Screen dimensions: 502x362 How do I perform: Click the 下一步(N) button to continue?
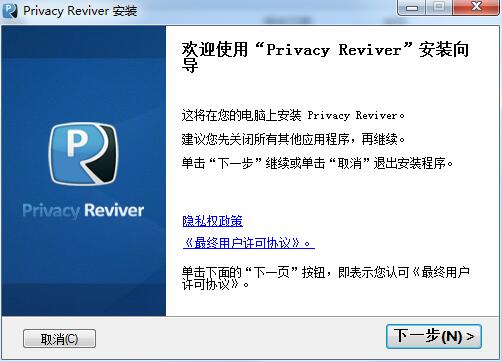[x=434, y=336]
